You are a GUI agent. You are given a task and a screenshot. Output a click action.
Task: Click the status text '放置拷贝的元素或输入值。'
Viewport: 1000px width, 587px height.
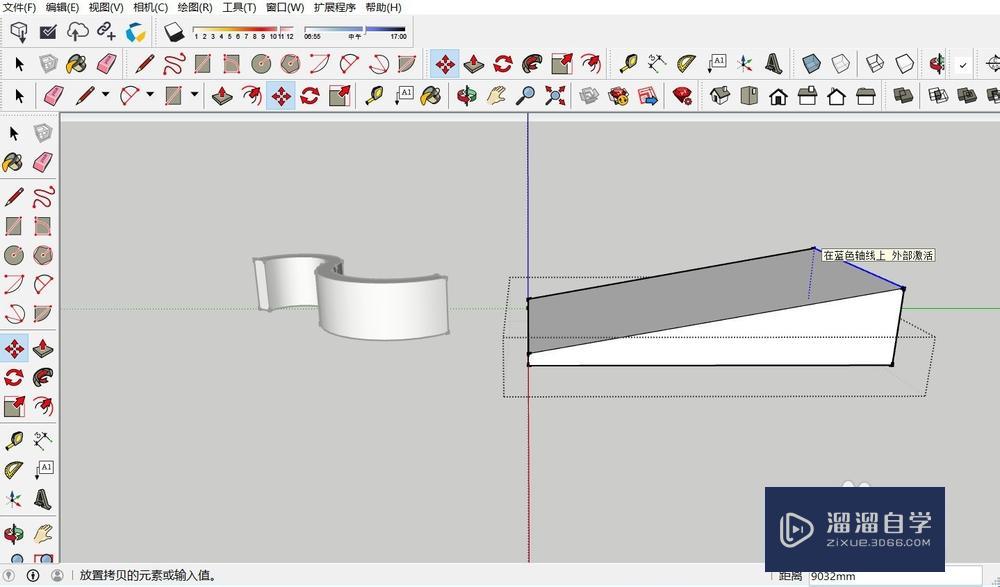(x=148, y=576)
